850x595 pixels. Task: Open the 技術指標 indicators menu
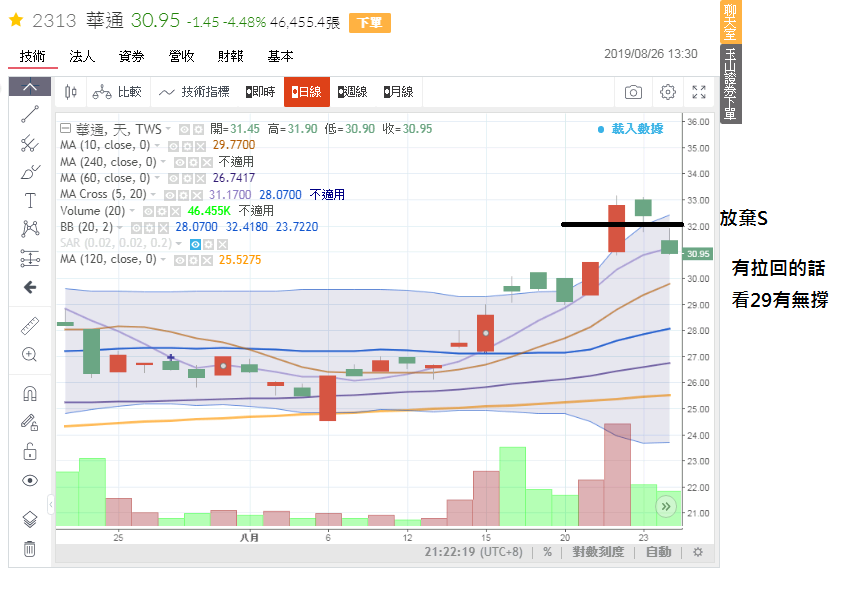point(194,92)
